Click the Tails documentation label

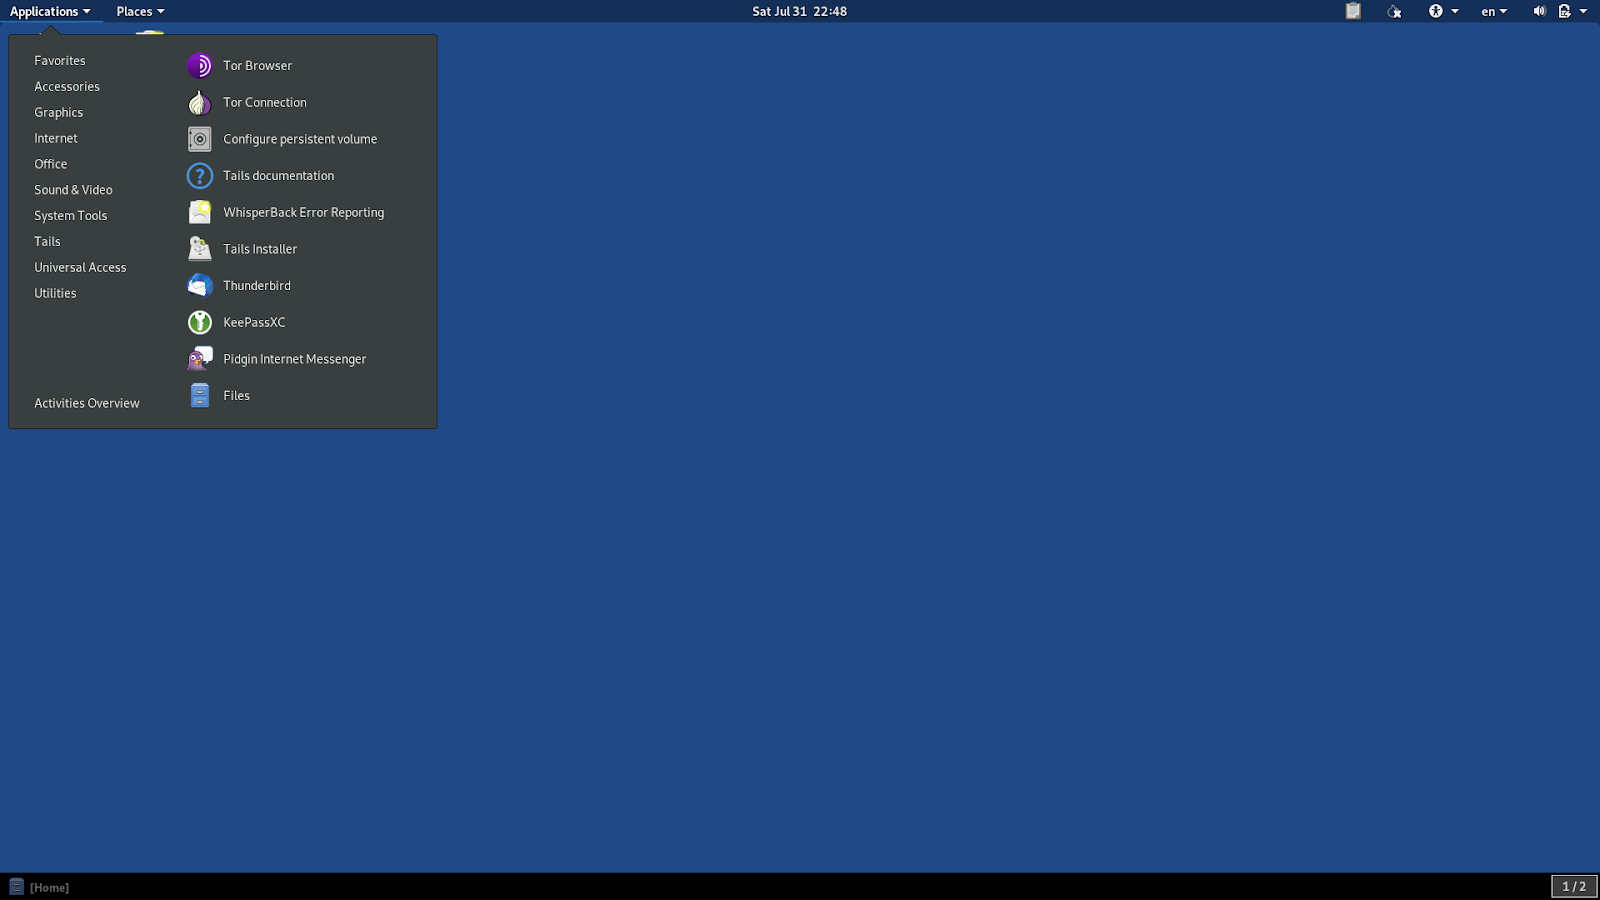coord(279,176)
